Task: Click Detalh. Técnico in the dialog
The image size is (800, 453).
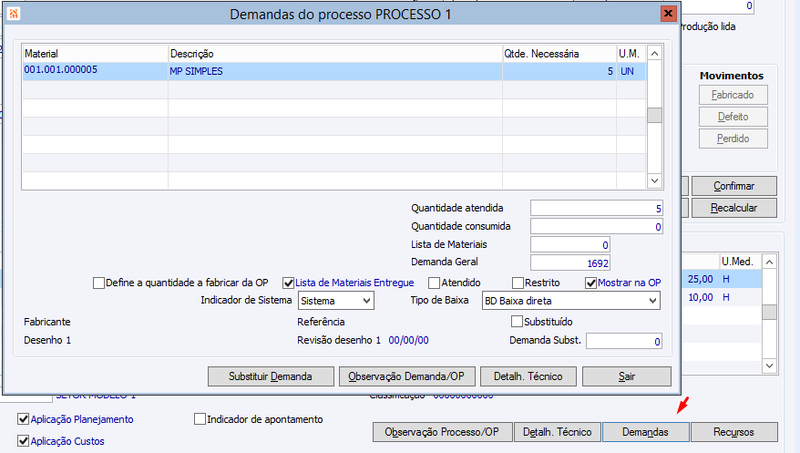Action: coord(528,376)
